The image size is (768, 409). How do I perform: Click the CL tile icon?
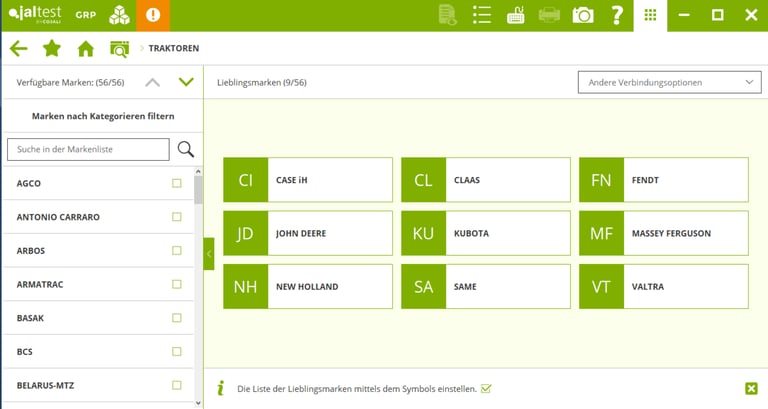(x=424, y=180)
